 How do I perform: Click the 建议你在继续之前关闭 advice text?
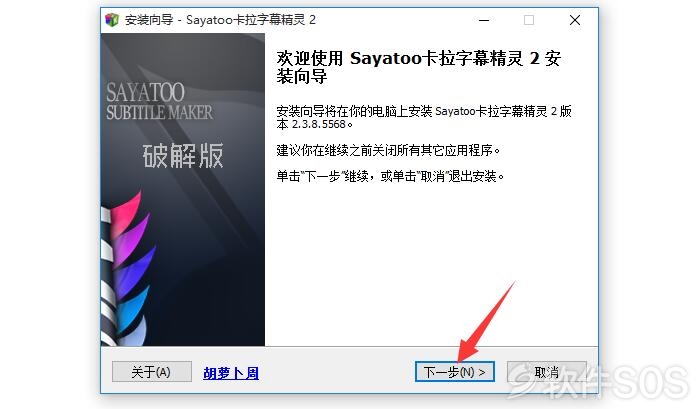coord(388,150)
